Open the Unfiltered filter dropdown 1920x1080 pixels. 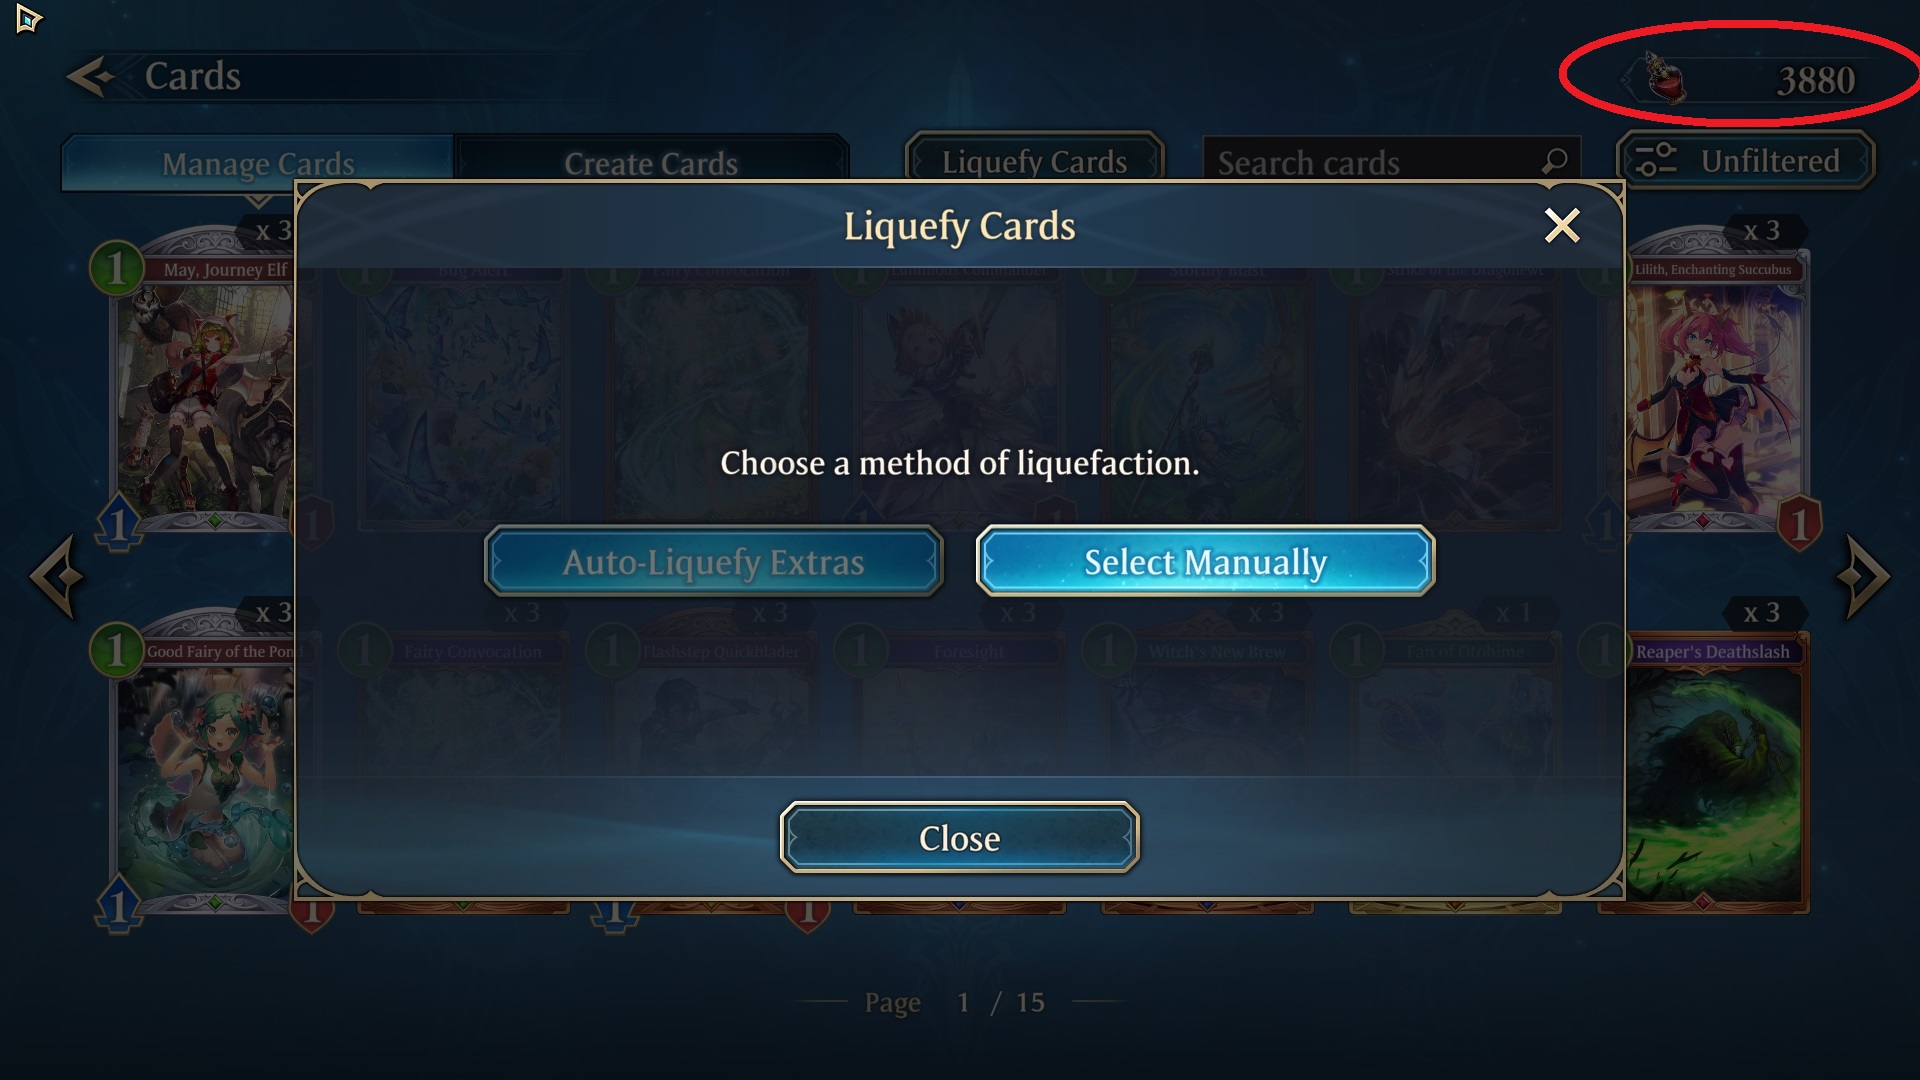(x=1746, y=160)
